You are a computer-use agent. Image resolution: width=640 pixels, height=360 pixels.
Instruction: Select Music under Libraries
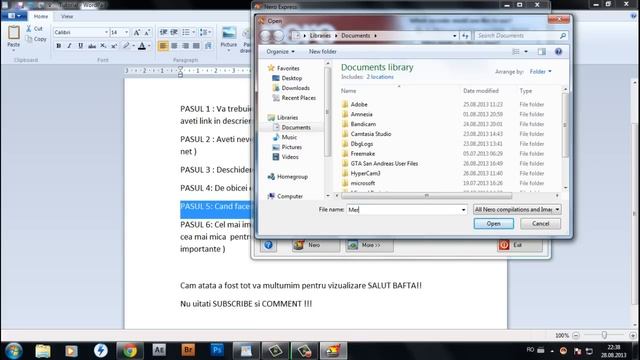(x=289, y=137)
